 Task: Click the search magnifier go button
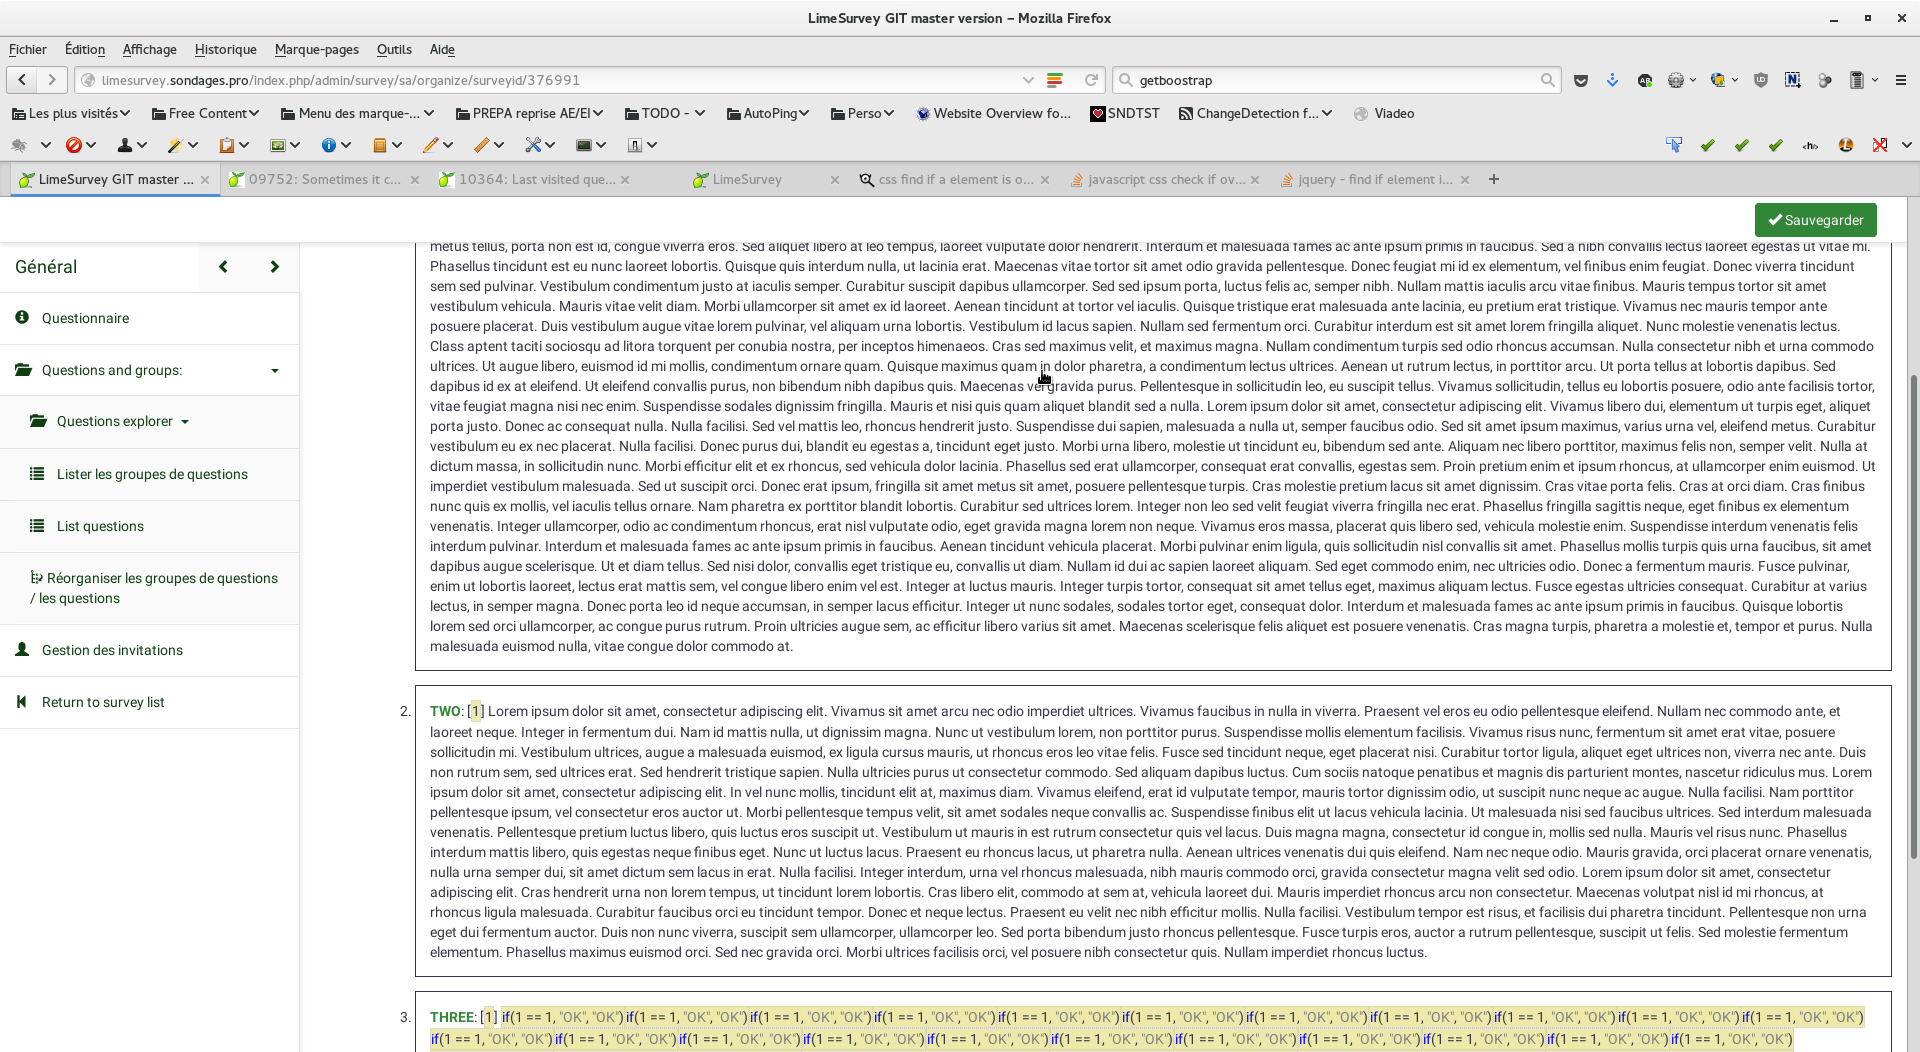coord(1547,80)
